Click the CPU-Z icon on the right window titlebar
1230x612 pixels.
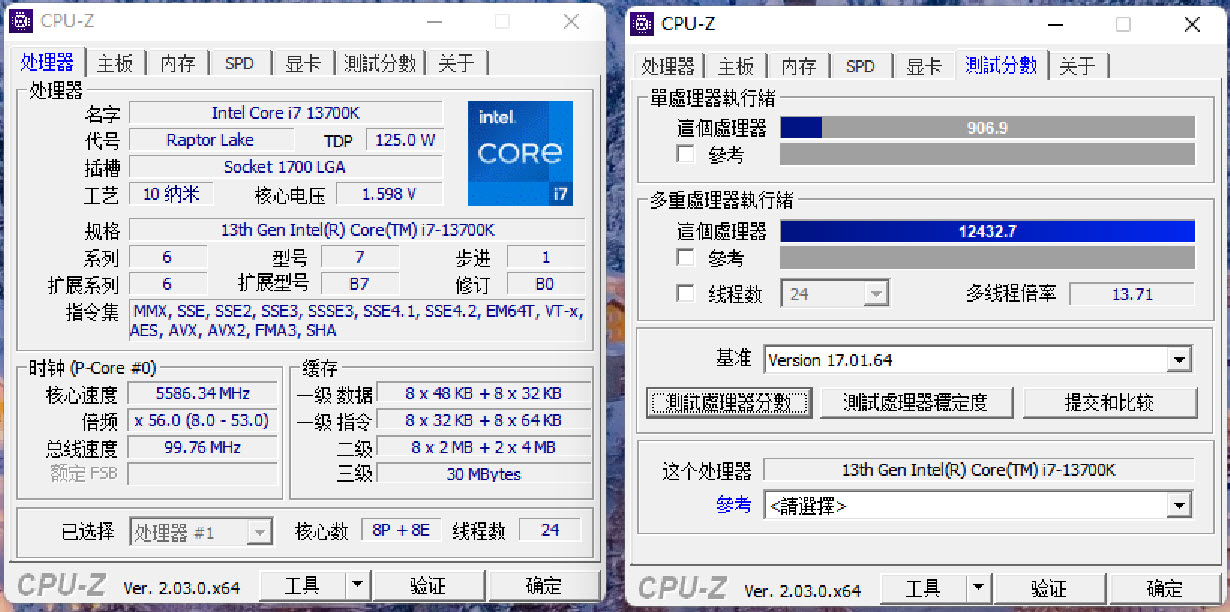[x=643, y=22]
